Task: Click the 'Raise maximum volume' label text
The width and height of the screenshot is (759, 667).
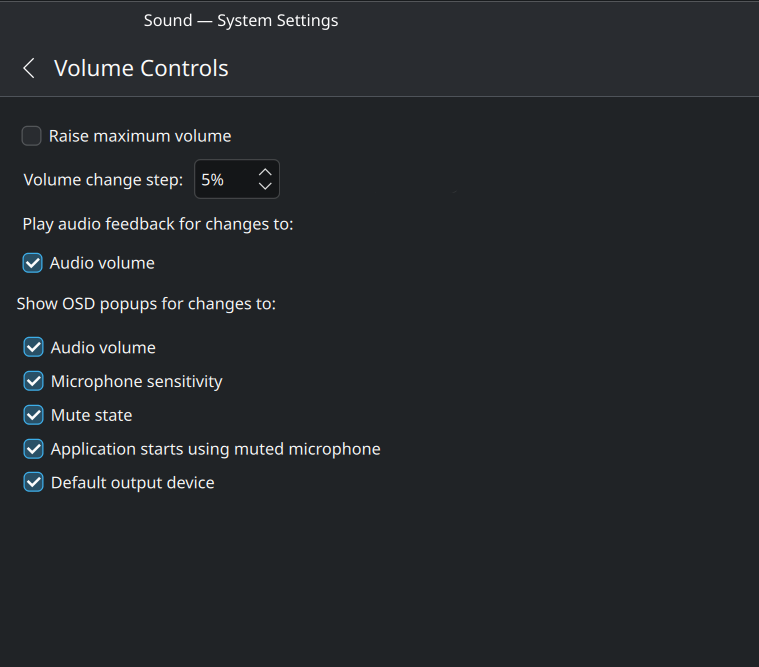Action: [140, 136]
